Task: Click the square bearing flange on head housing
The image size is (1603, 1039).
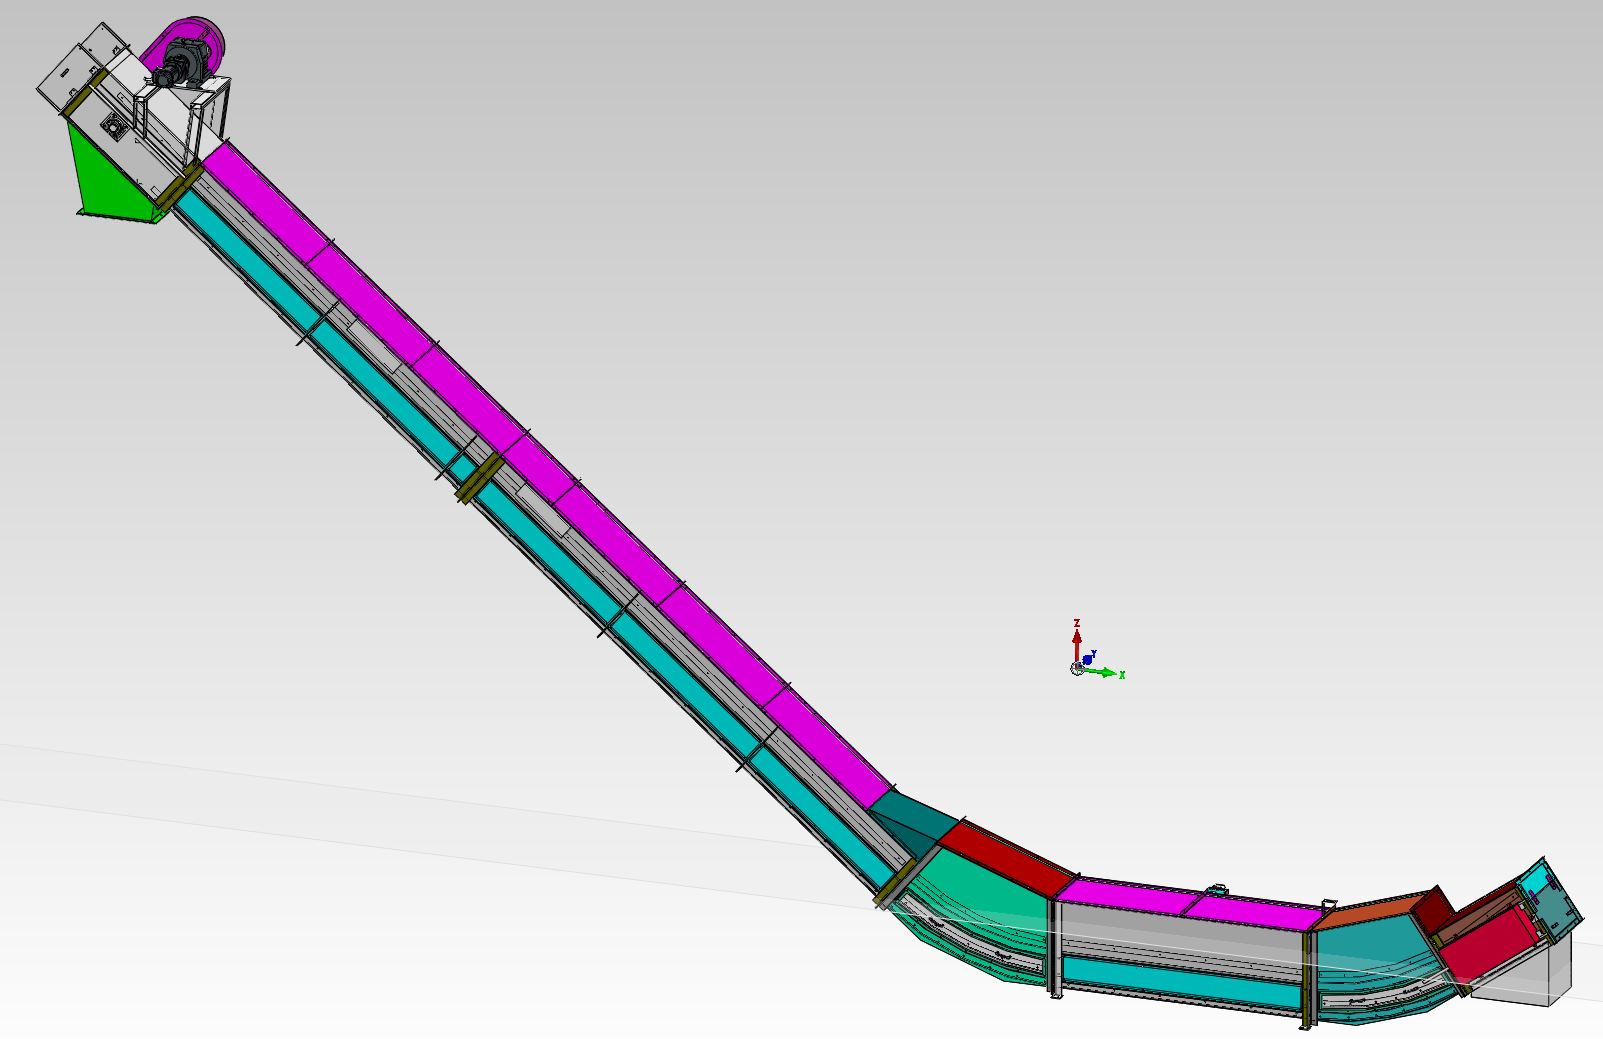Action: coord(112,126)
